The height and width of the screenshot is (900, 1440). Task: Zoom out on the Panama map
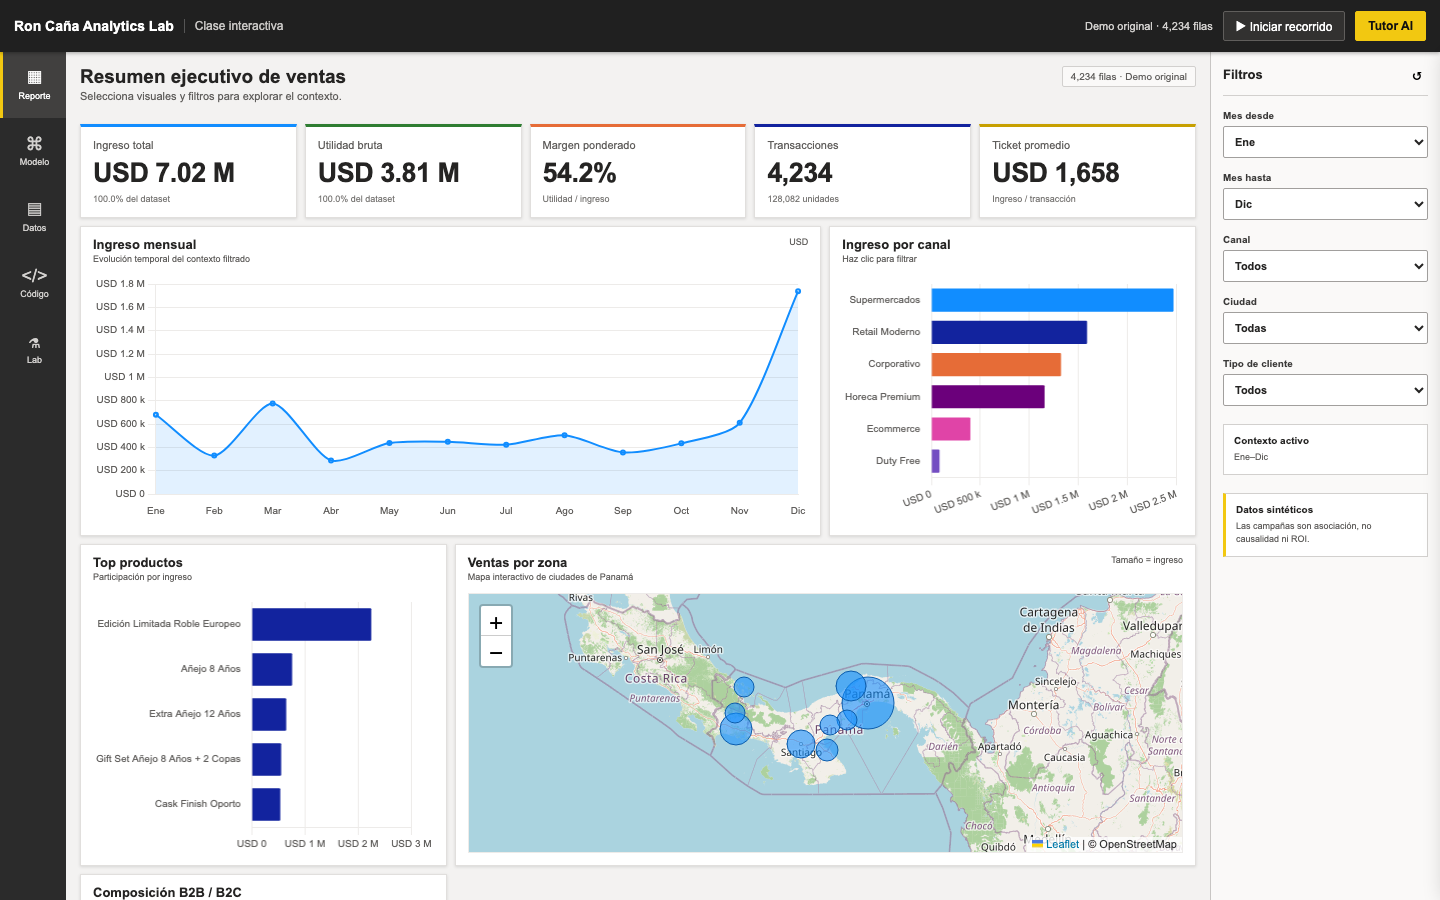point(496,652)
